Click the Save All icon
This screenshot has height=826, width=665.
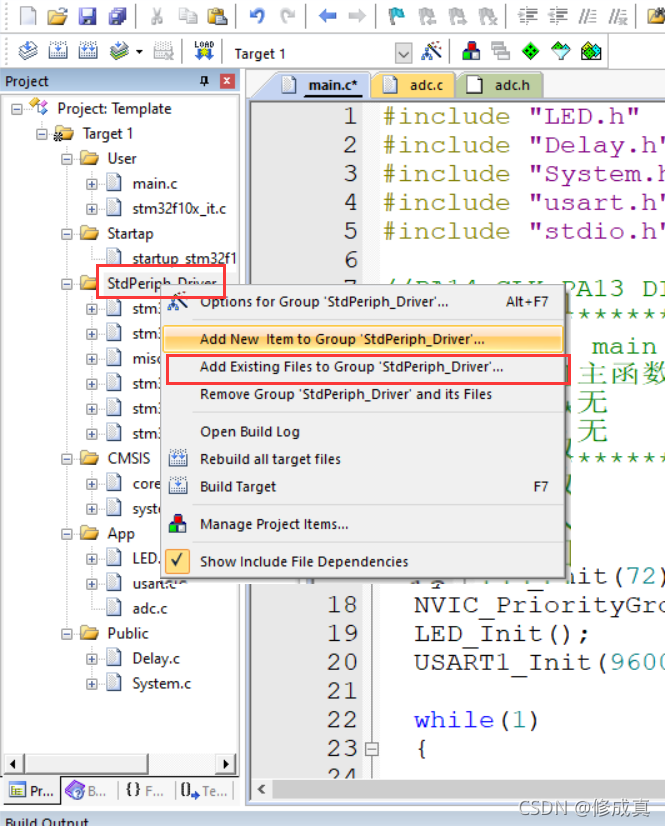[118, 16]
